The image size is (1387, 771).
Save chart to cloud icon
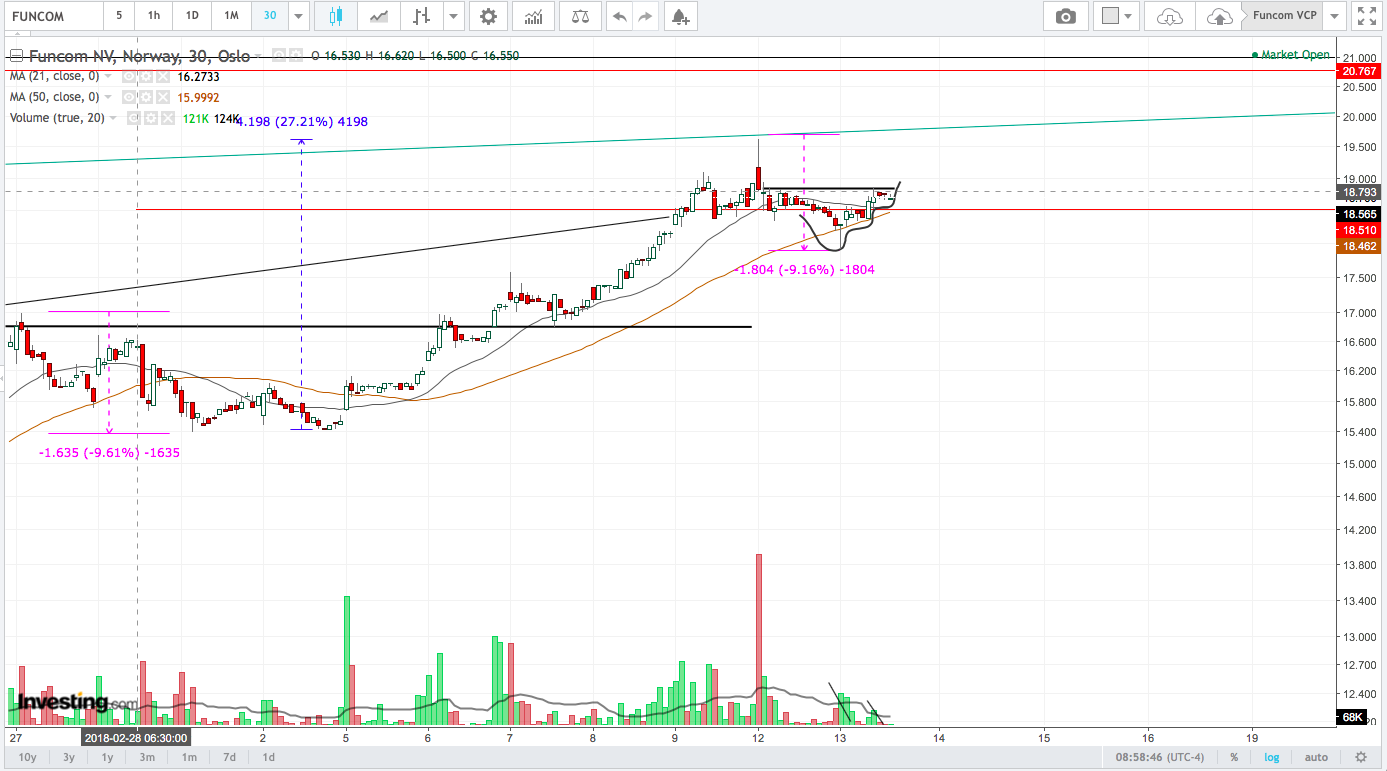[x=1219, y=16]
